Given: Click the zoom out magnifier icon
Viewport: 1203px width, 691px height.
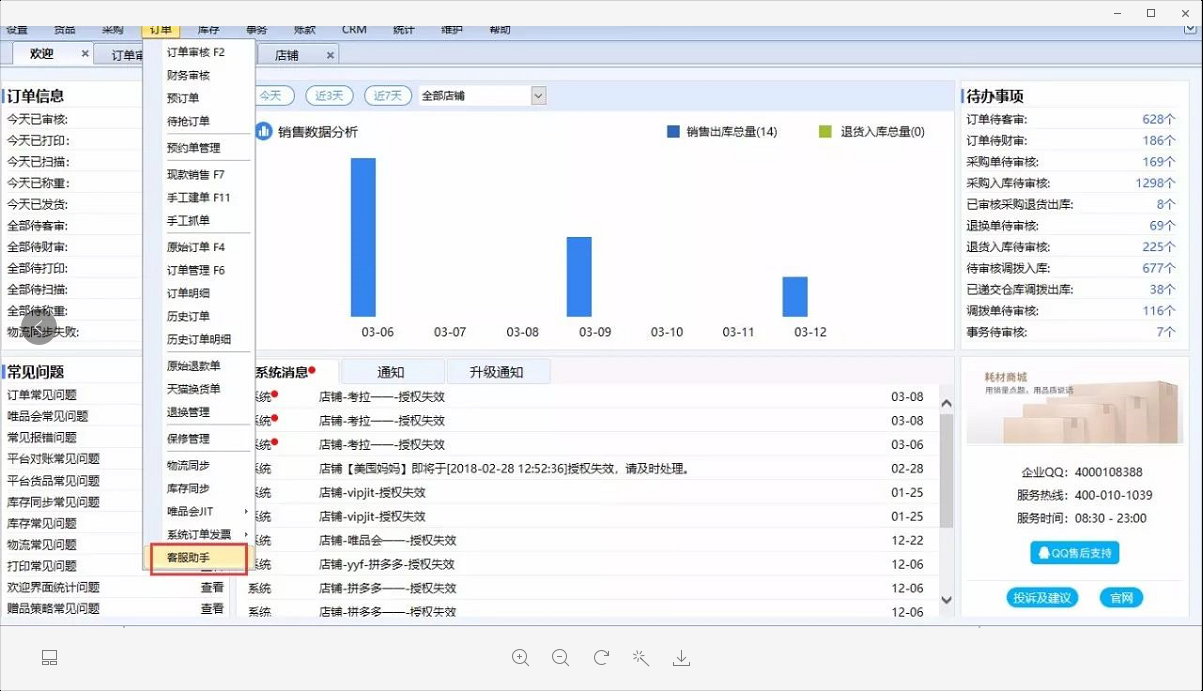Looking at the screenshot, I should (x=560, y=657).
